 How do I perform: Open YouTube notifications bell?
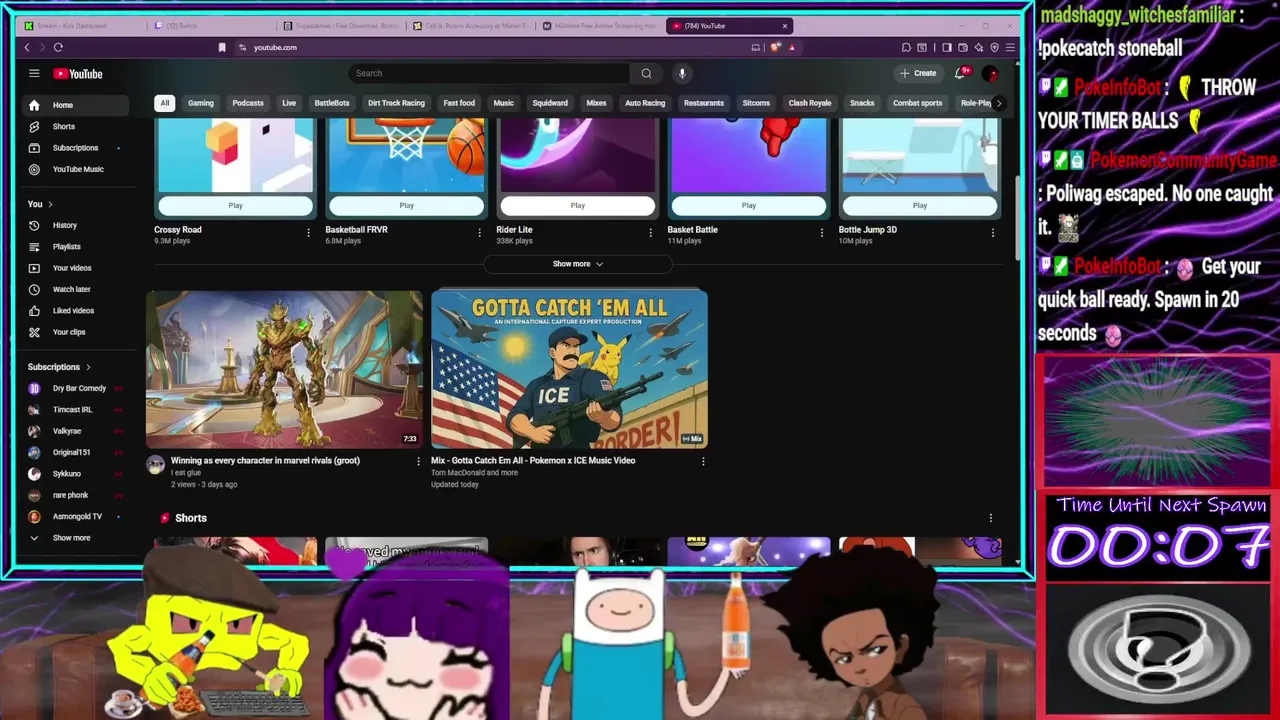960,73
